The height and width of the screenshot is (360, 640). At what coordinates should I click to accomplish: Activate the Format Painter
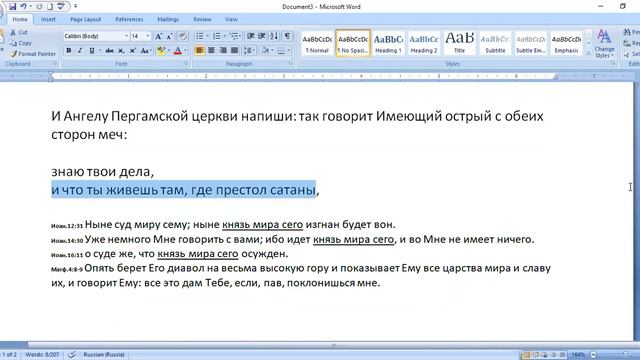(x=33, y=54)
